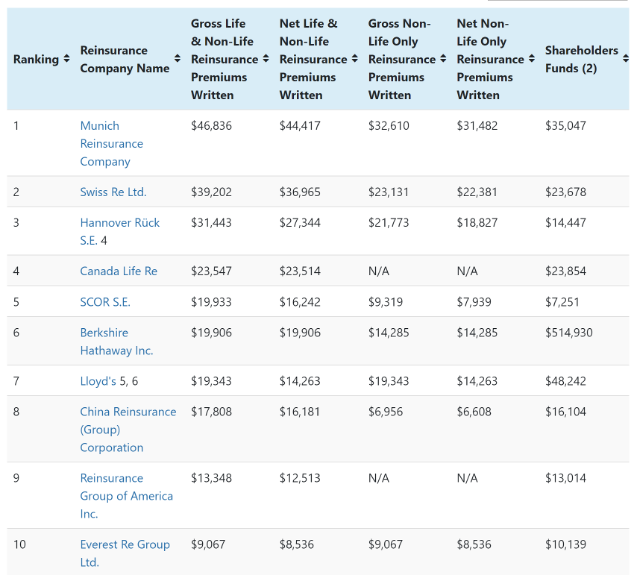The image size is (634, 576).
Task: Sort by Gross Non-Life Only Premiums arrows
Action: click(443, 59)
